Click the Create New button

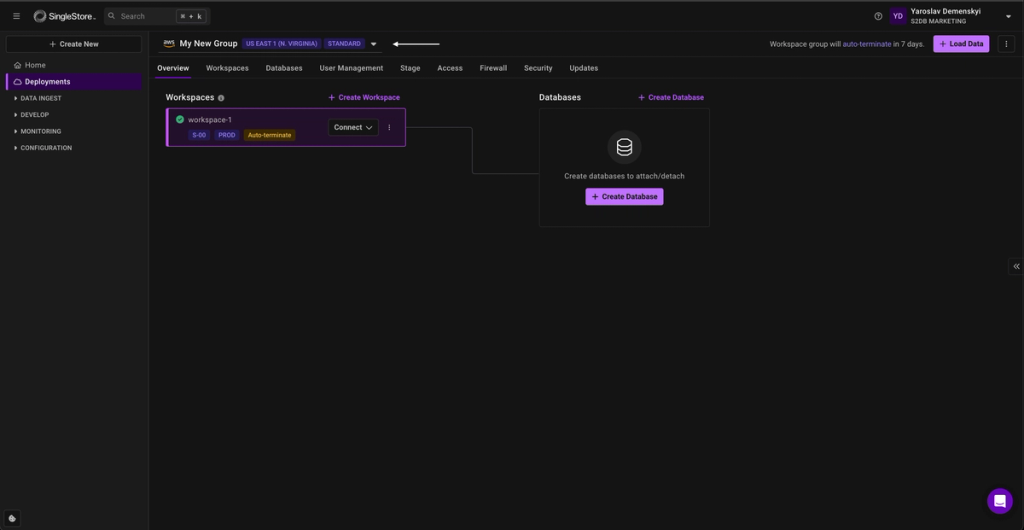pyautogui.click(x=74, y=44)
